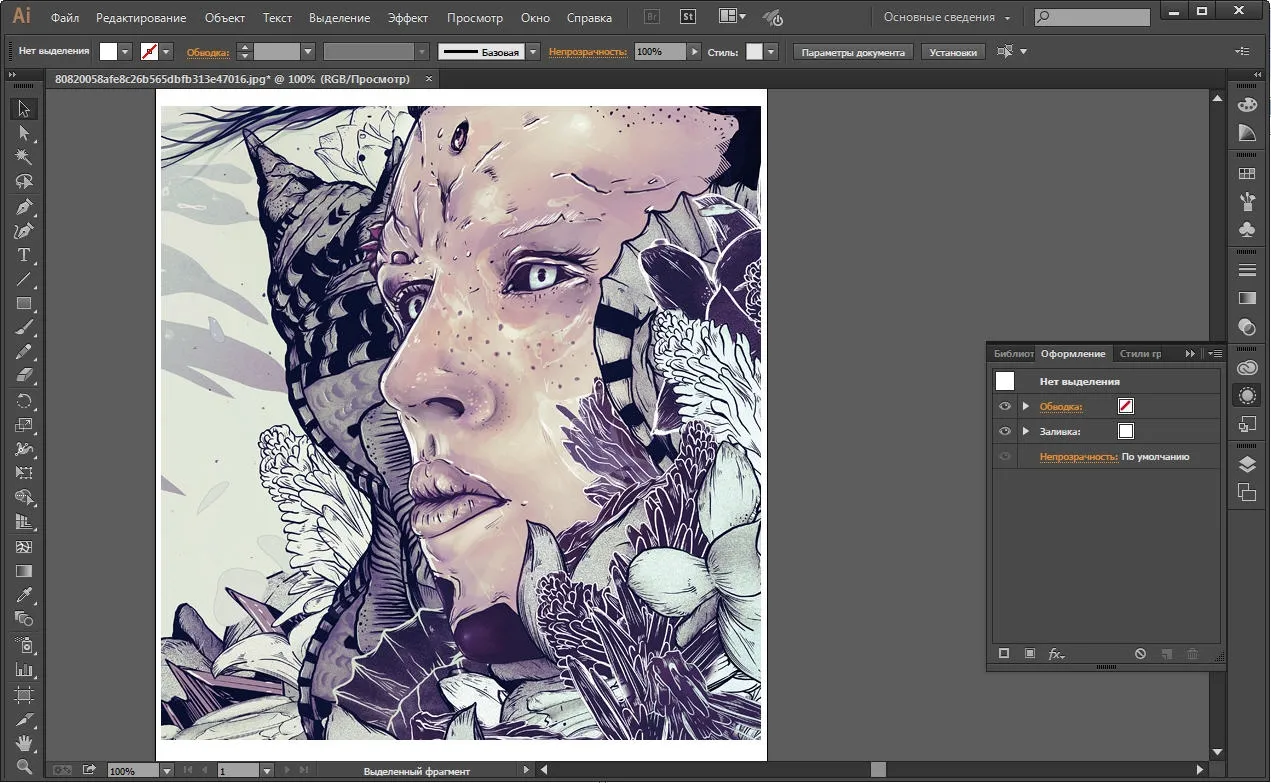Open the Layers panel icon
The image size is (1271, 783).
point(1247,464)
